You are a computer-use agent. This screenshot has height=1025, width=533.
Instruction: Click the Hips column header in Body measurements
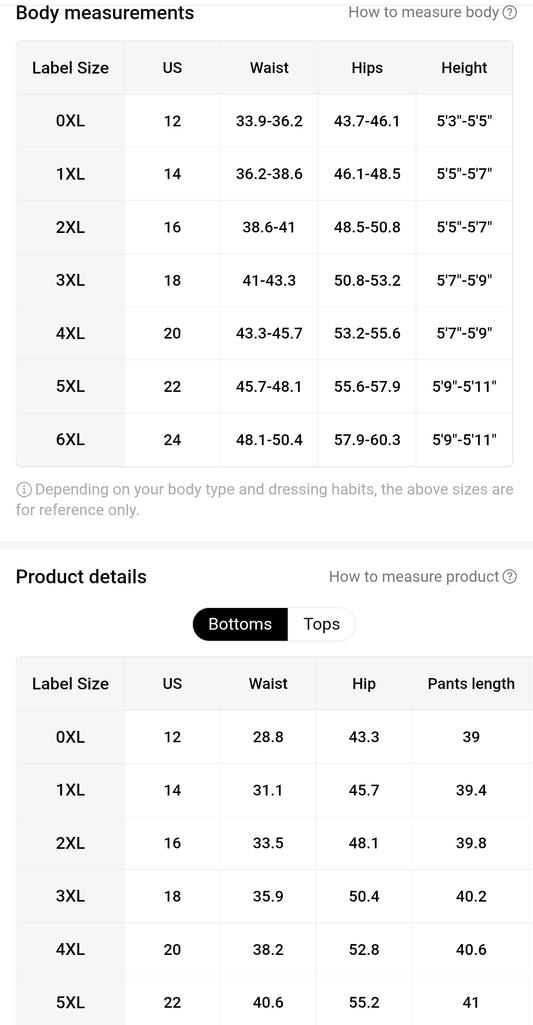pyautogui.click(x=367, y=68)
